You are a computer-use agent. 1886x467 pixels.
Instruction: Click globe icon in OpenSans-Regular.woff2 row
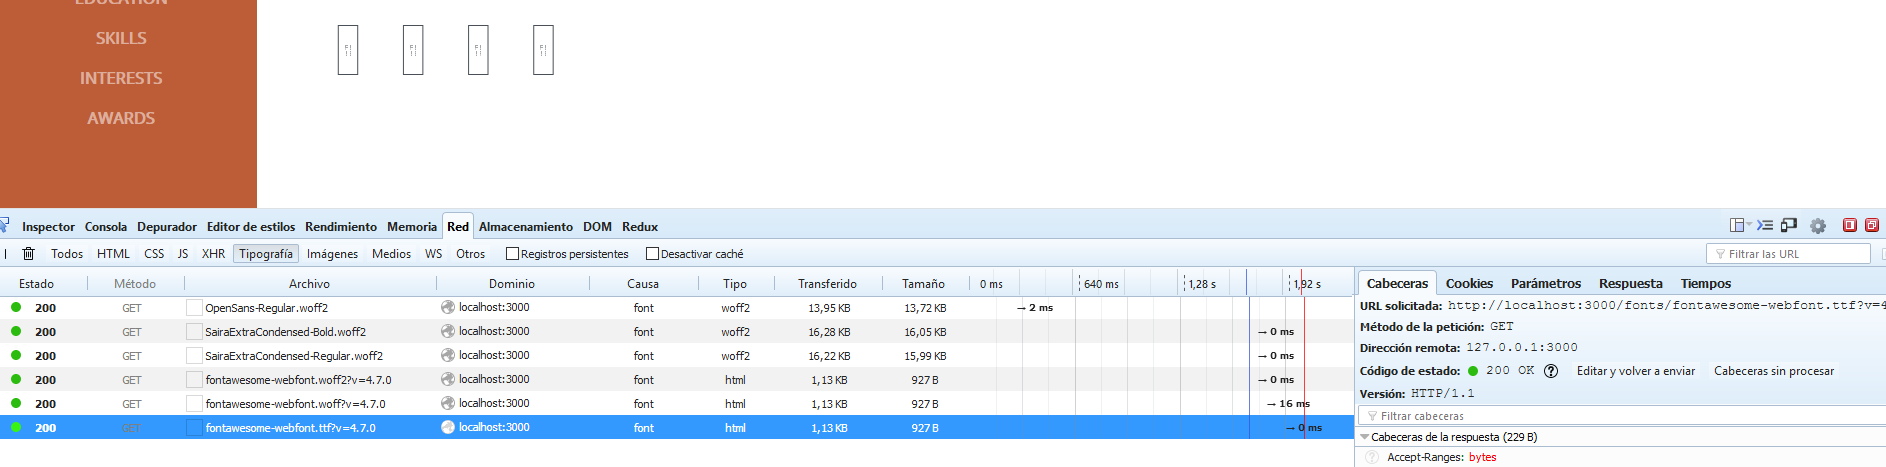[448, 307]
